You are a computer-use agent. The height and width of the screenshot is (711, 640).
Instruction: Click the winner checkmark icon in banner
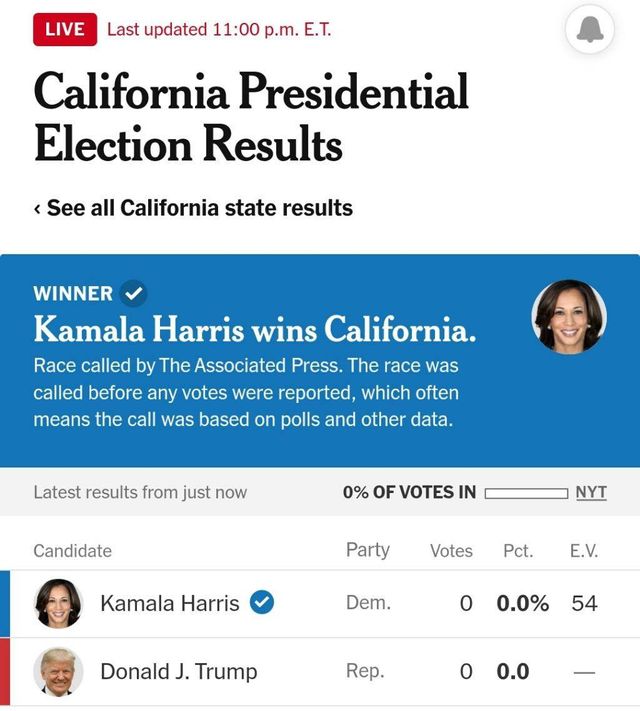pos(132,293)
